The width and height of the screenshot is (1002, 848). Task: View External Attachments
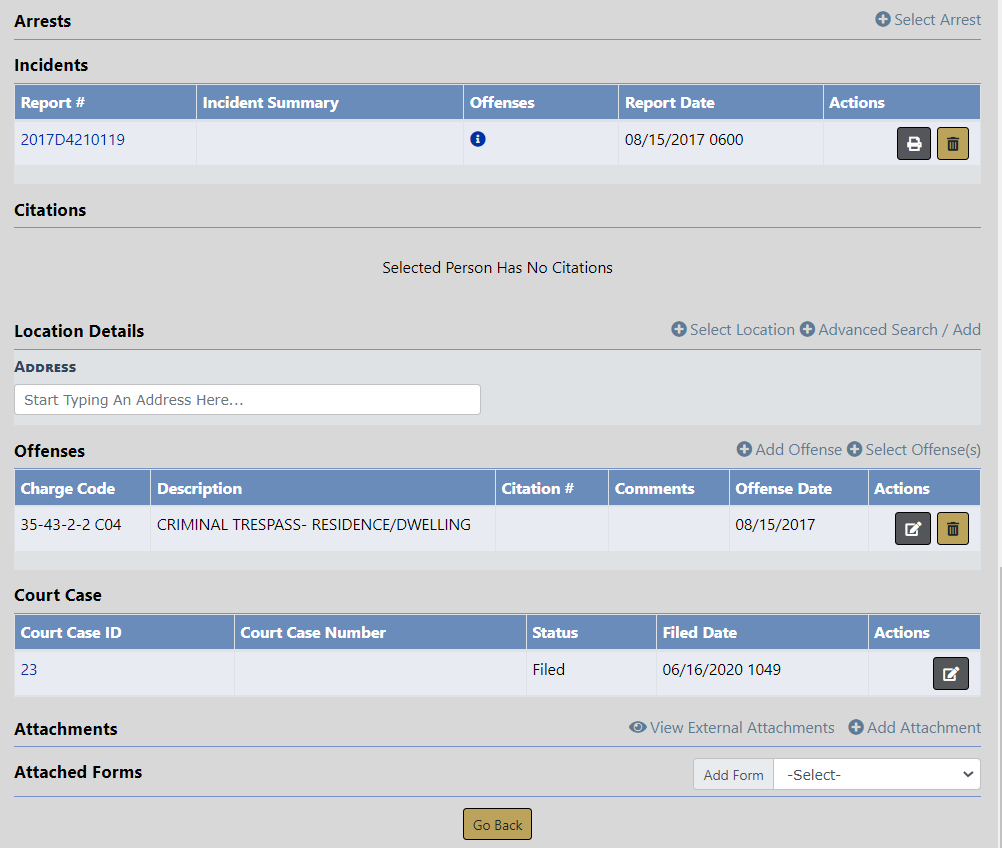pos(731,728)
